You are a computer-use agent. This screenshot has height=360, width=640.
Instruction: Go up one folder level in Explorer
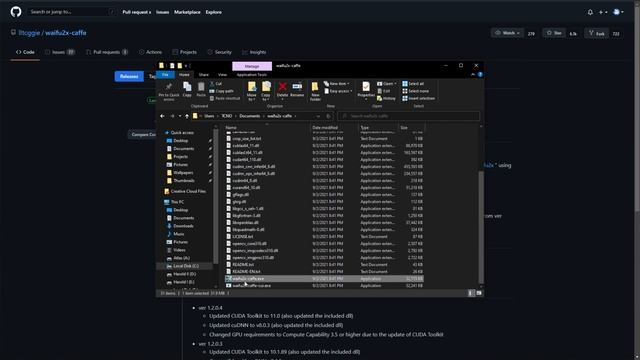coord(187,116)
